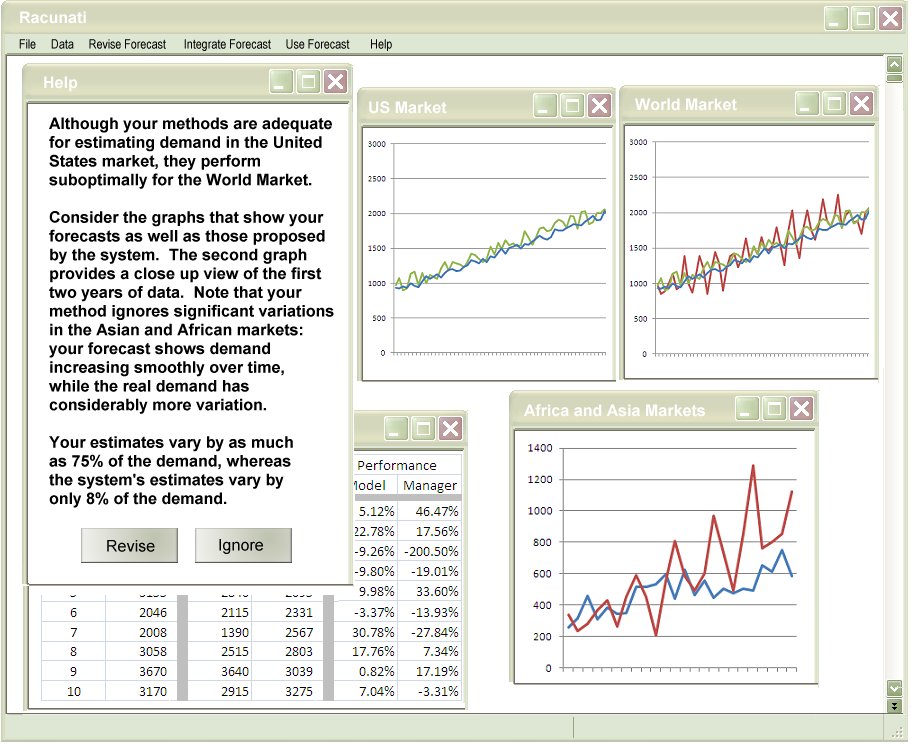Minimize the World Market window
Screen dimensions: 911x745
(807, 103)
